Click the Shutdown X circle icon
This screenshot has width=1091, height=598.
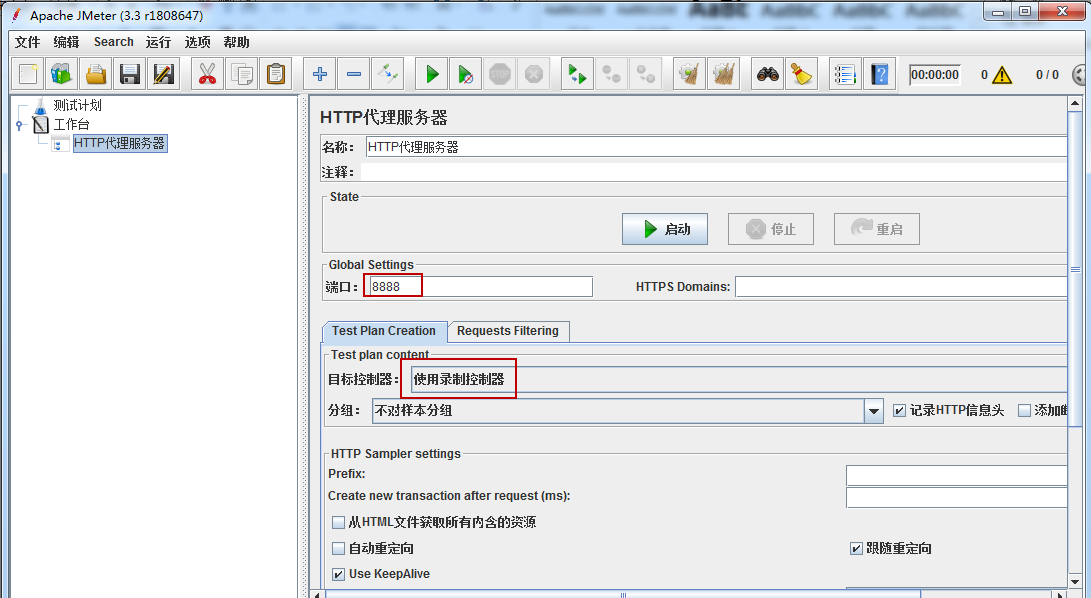click(534, 74)
